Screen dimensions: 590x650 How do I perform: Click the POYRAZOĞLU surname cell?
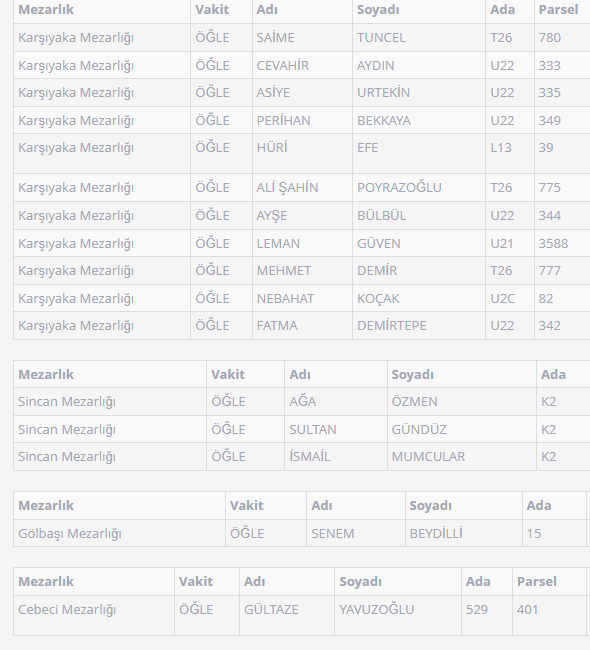(419, 188)
